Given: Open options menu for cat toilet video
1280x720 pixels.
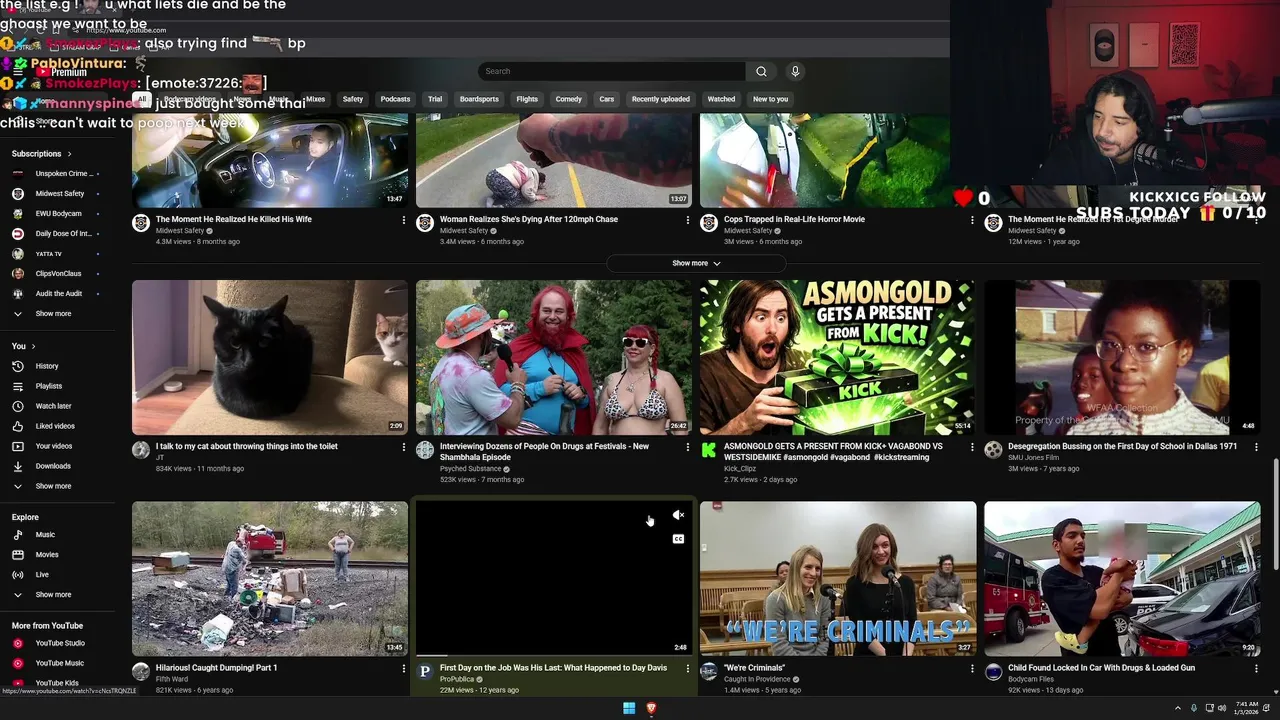Looking at the screenshot, I should pyautogui.click(x=404, y=447).
